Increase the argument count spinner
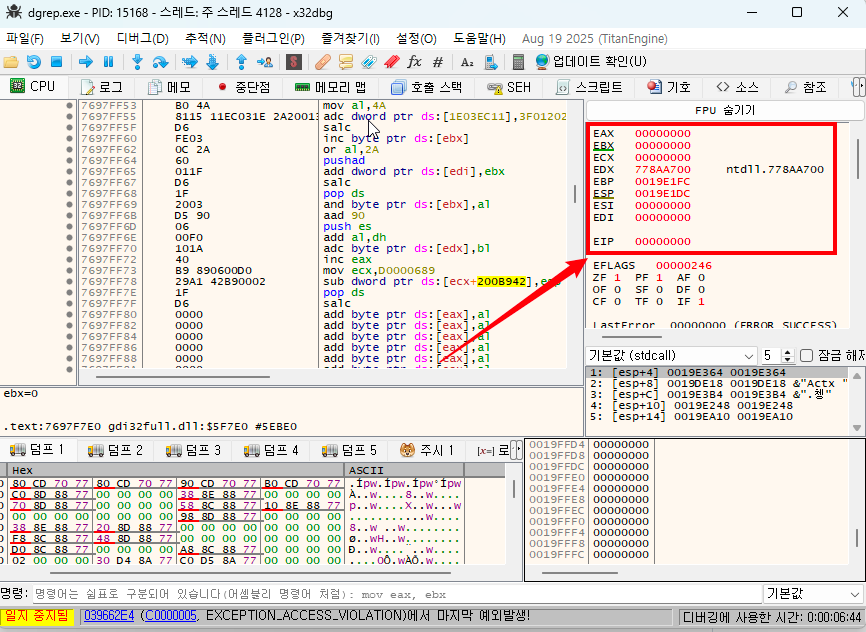The image size is (866, 632). [x=786, y=352]
